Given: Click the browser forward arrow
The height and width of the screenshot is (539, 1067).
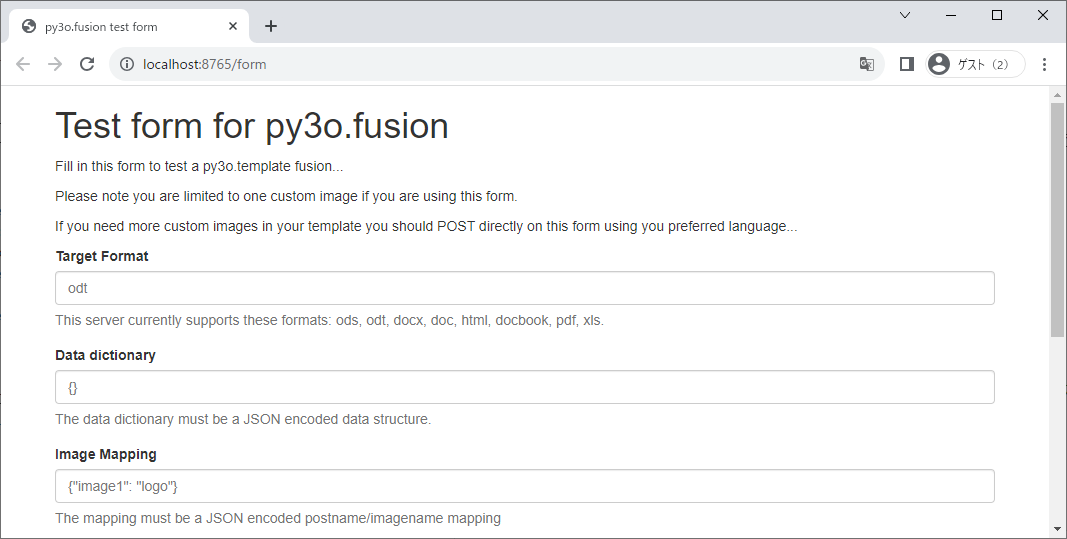Looking at the screenshot, I should (x=55, y=64).
